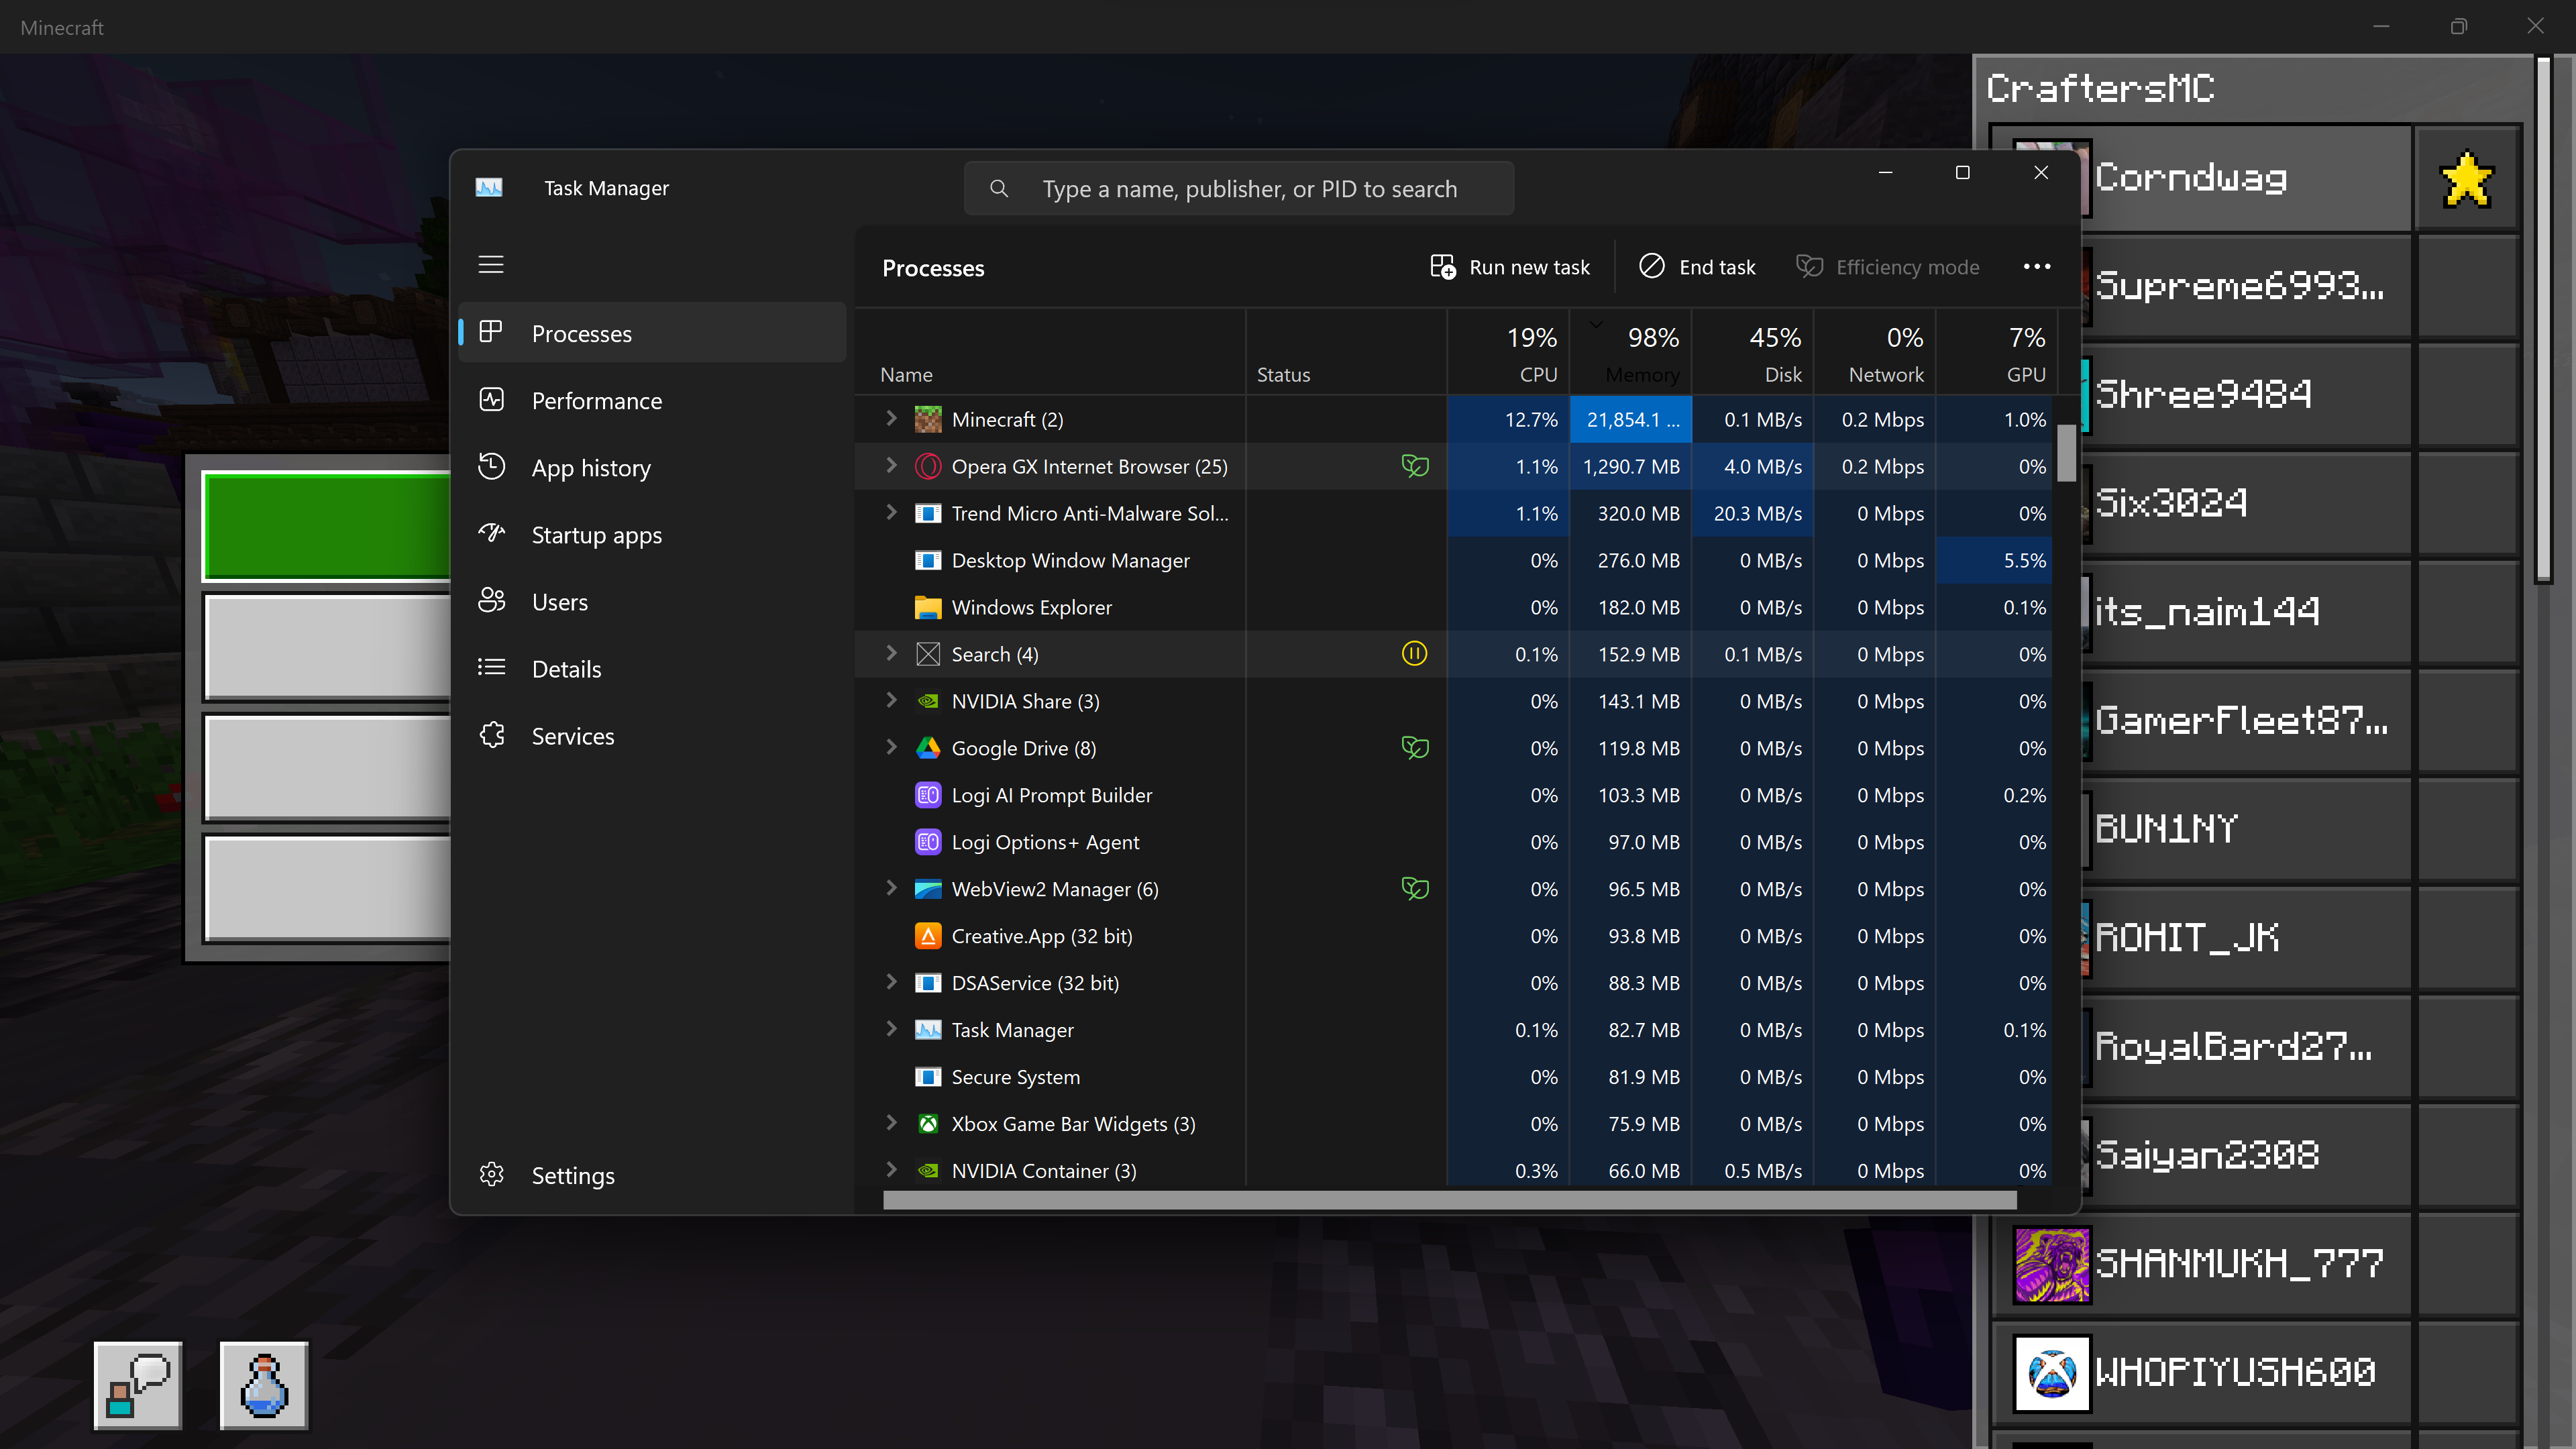Click the hamburger navigation menu icon
Image resolution: width=2576 pixels, height=1449 pixels.
[x=491, y=265]
